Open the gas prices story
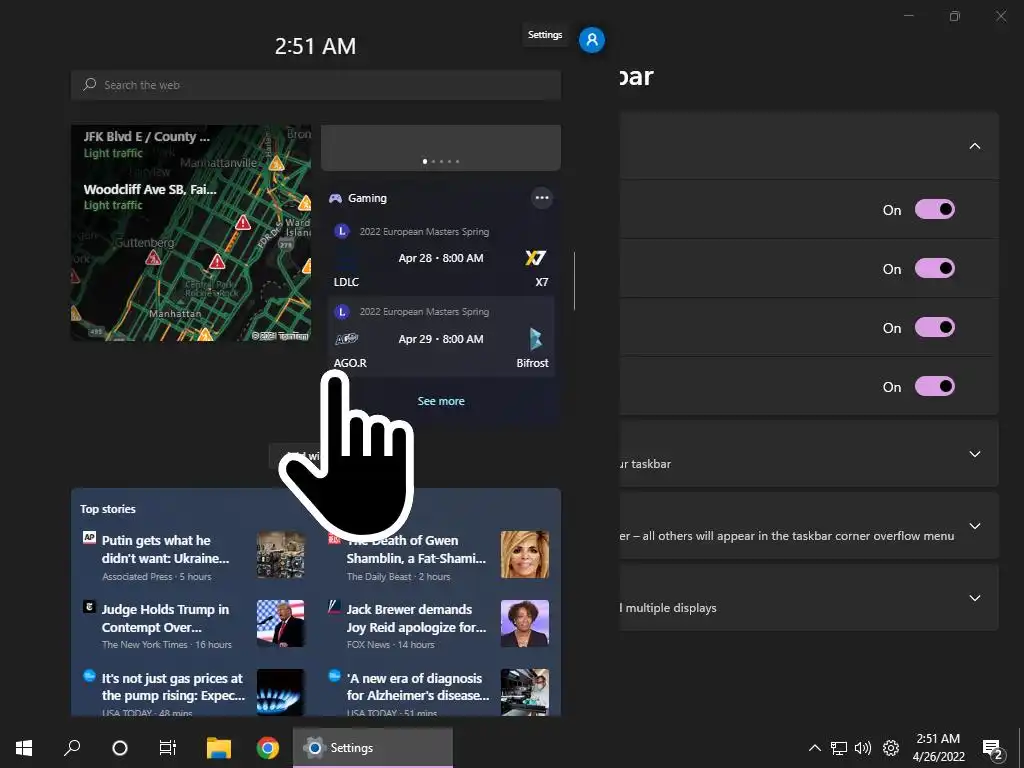The height and width of the screenshot is (768, 1024). (173, 687)
